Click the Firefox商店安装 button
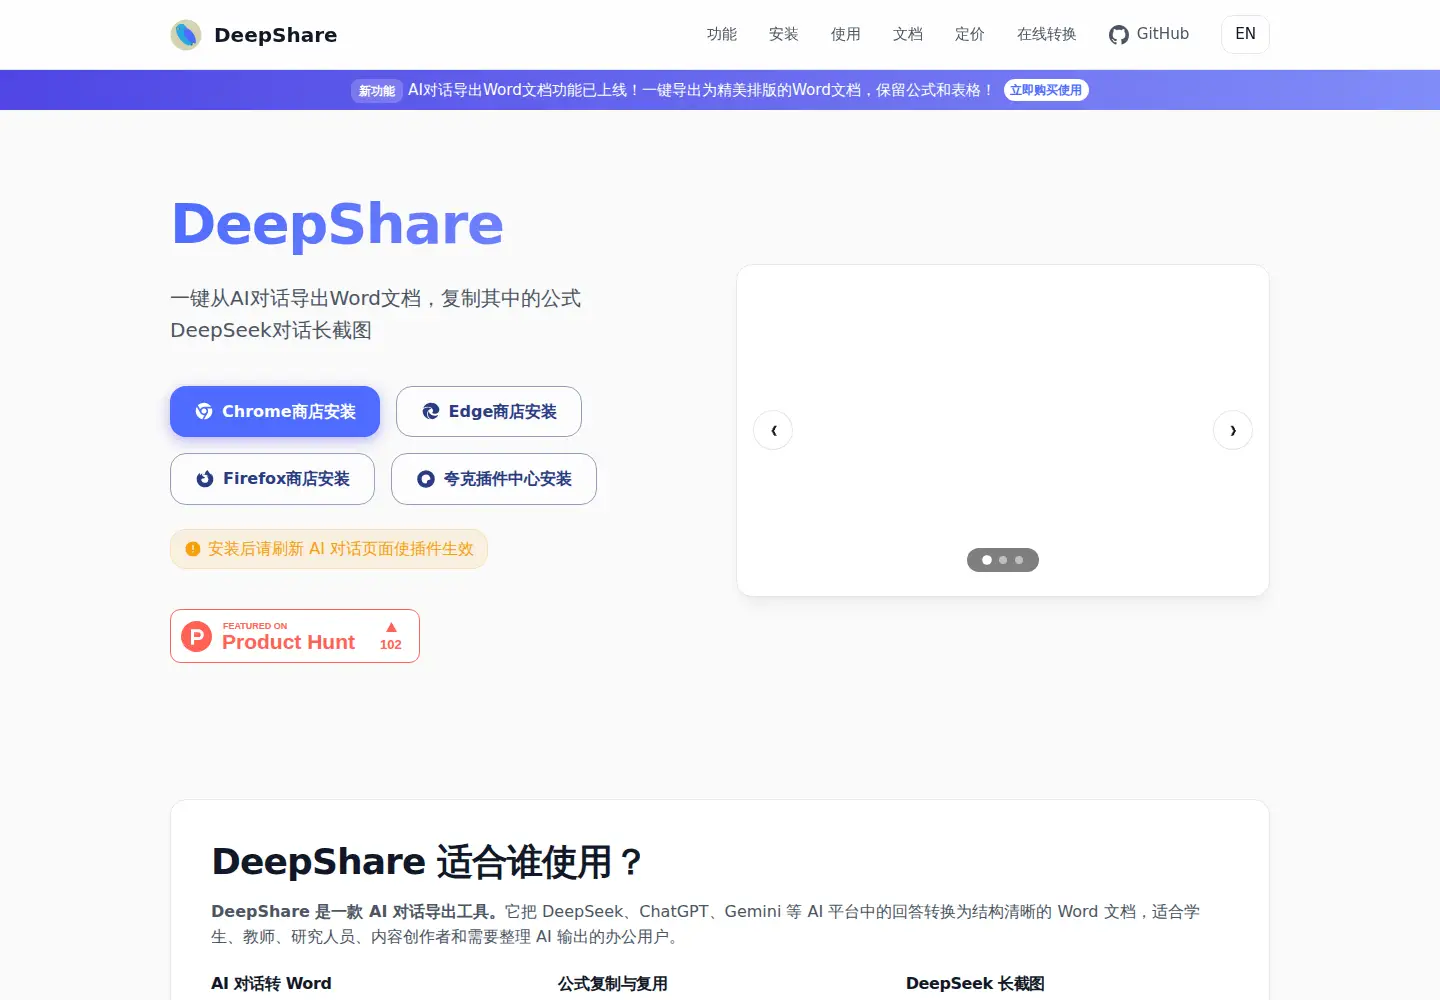The width and height of the screenshot is (1440, 1000). pos(272,479)
